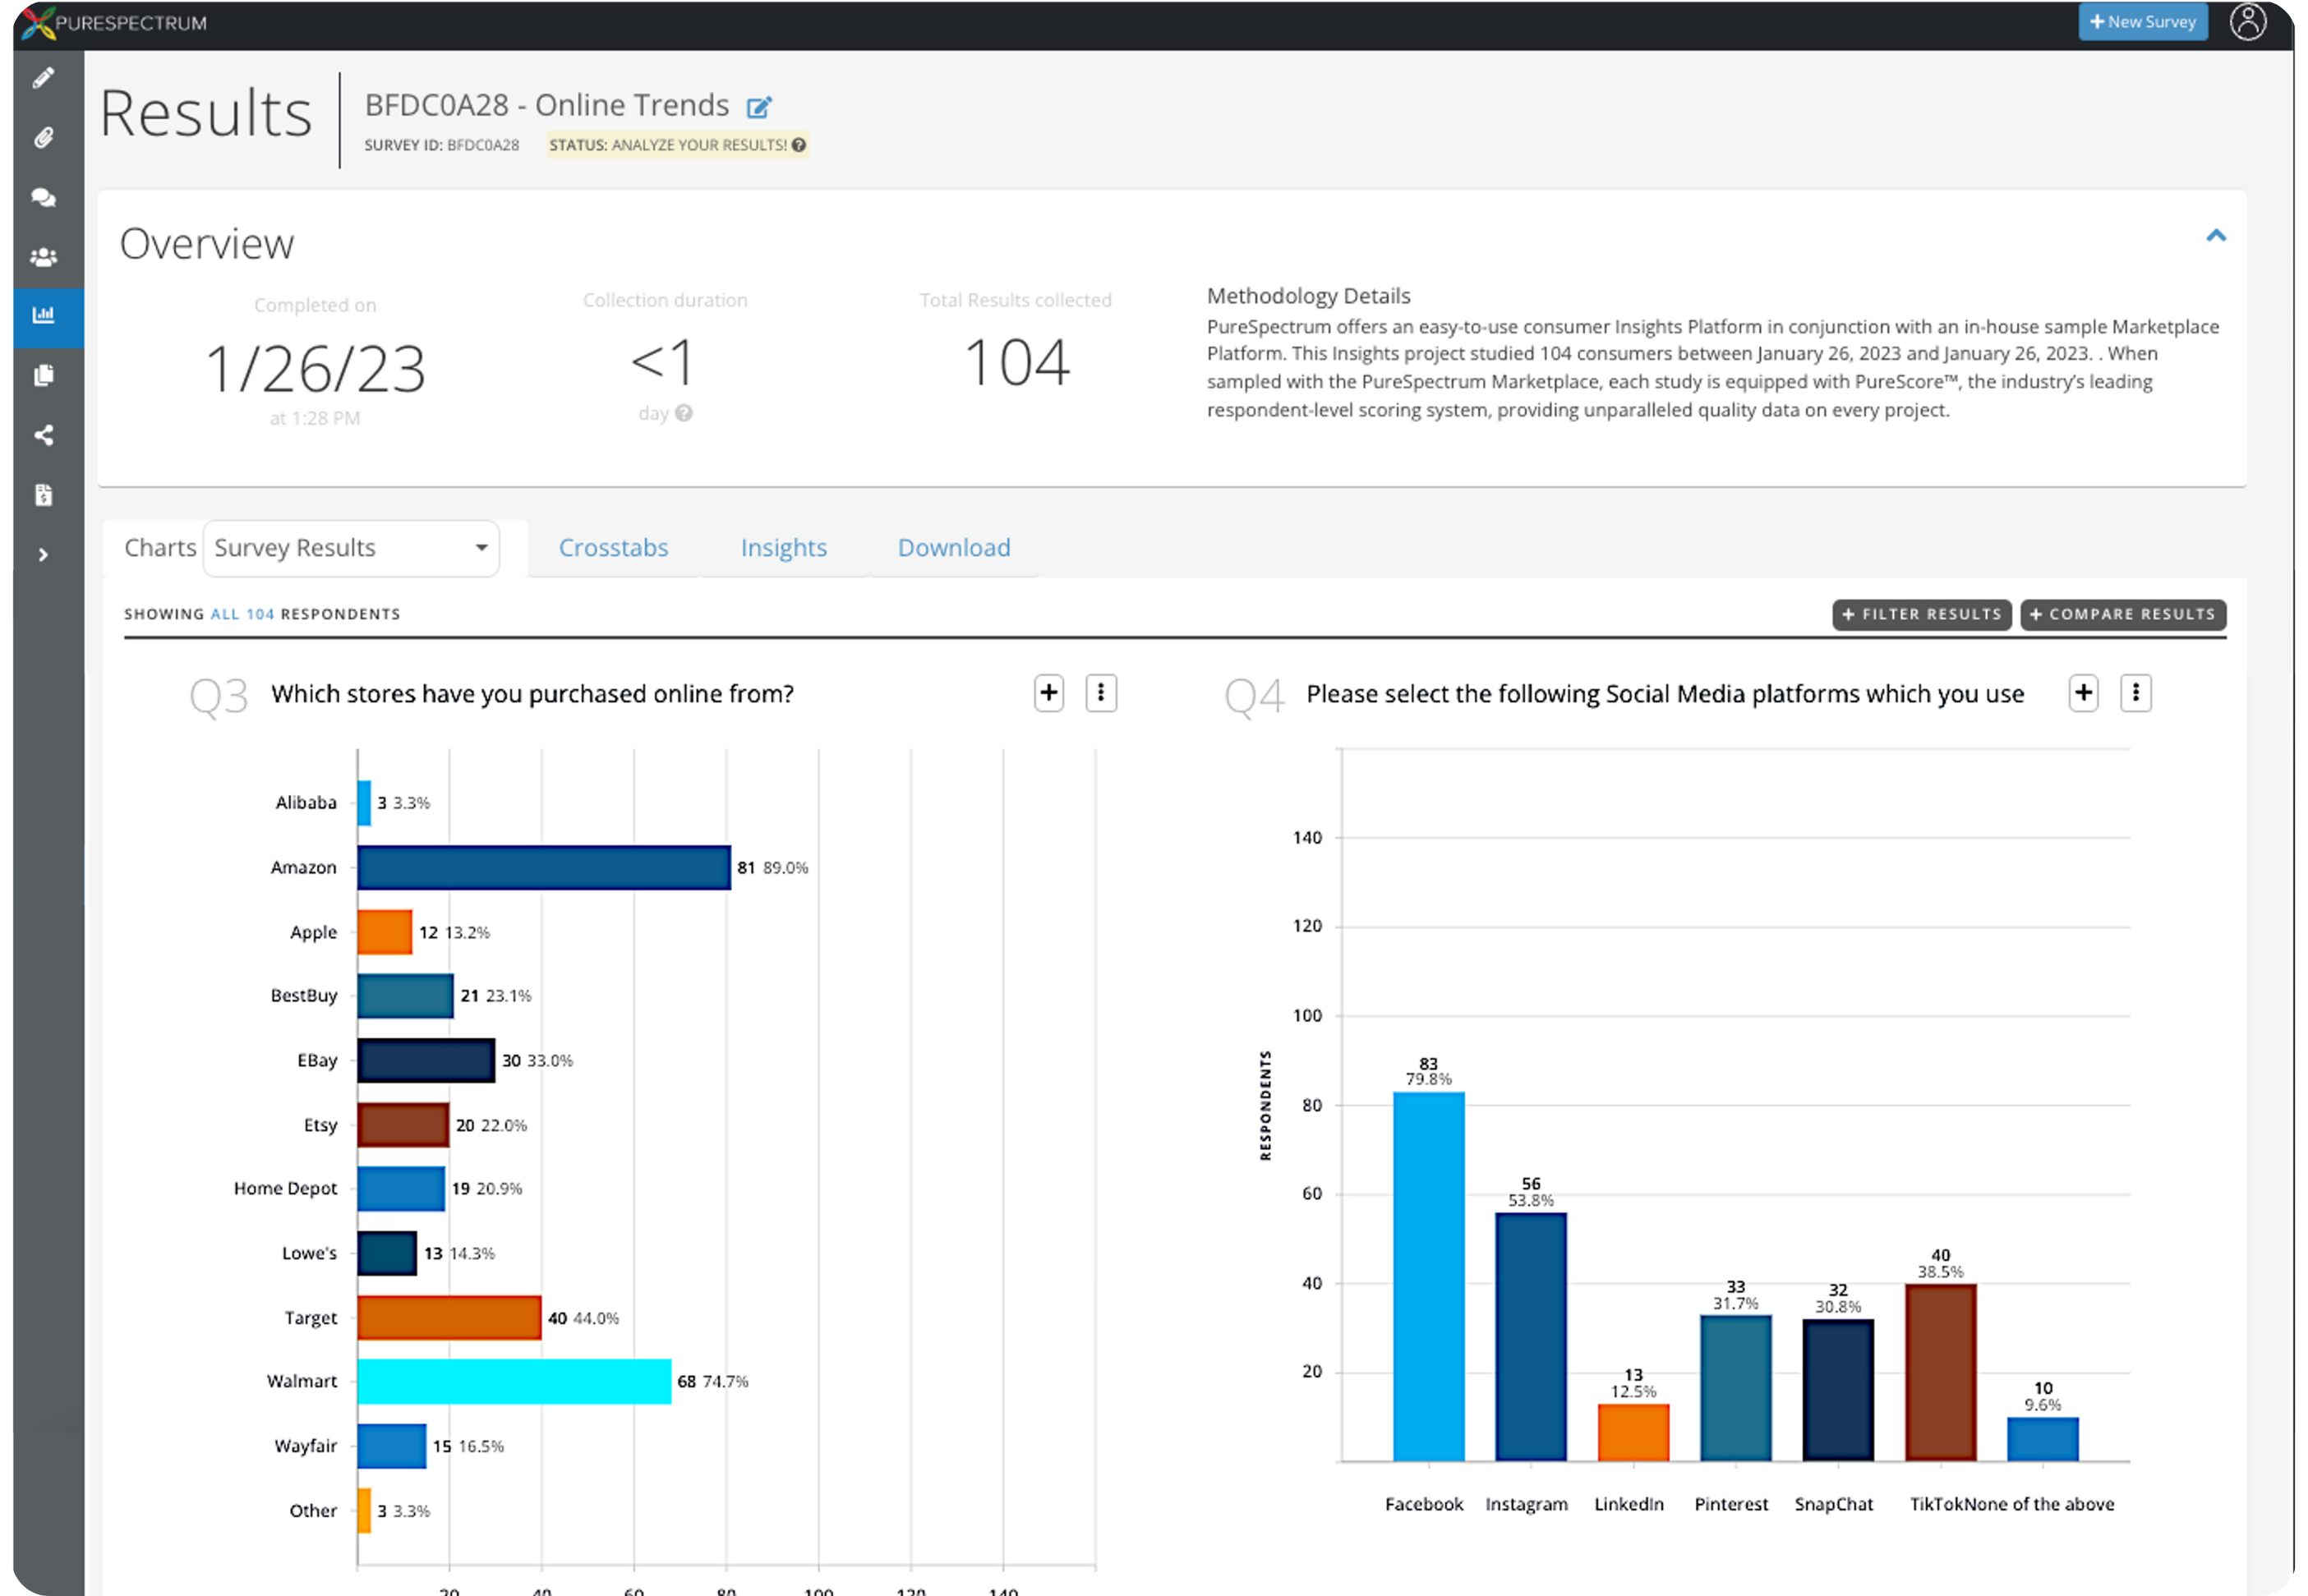Screen dimensions: 2308x1596
Task: Click the Compare Results button
Action: [2123, 614]
